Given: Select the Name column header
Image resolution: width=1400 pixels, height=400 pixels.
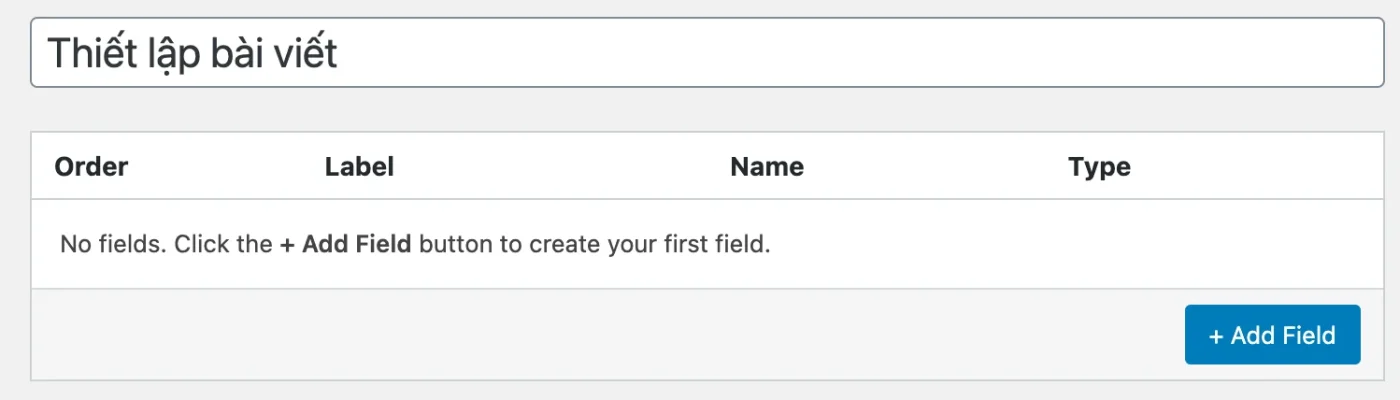Looking at the screenshot, I should (x=766, y=166).
